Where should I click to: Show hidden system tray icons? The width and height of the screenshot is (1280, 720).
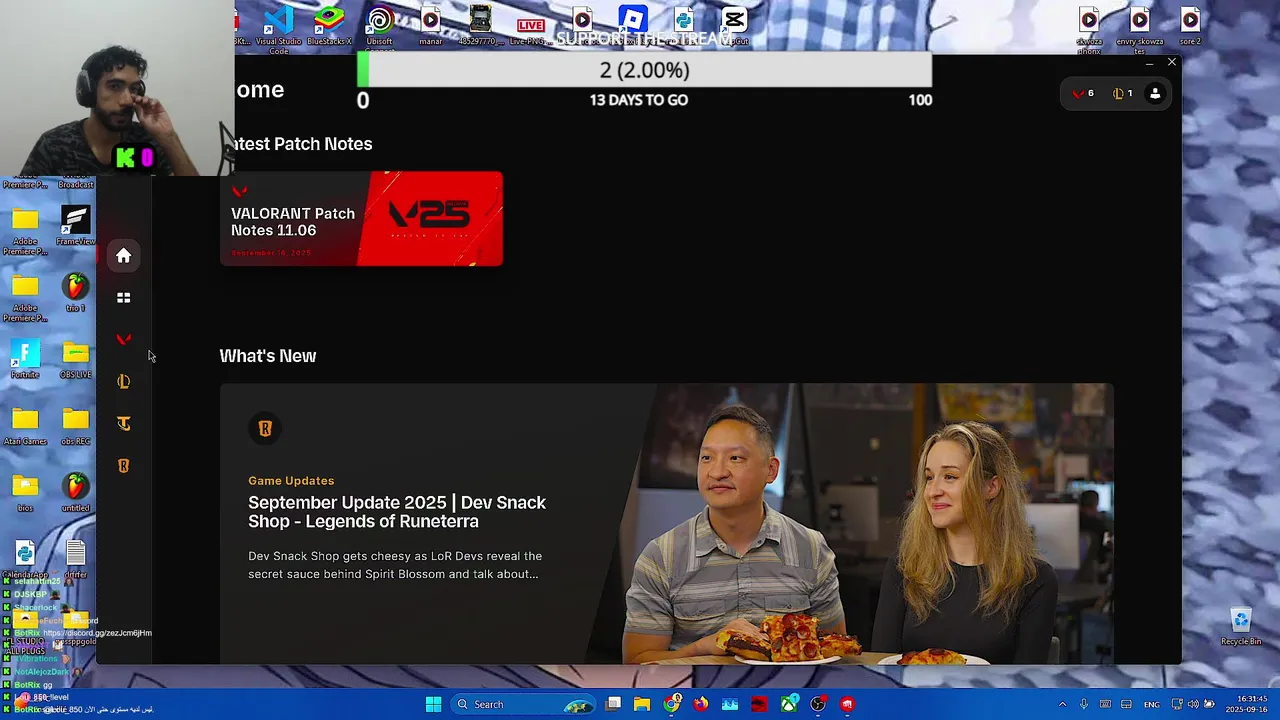tap(1062, 704)
